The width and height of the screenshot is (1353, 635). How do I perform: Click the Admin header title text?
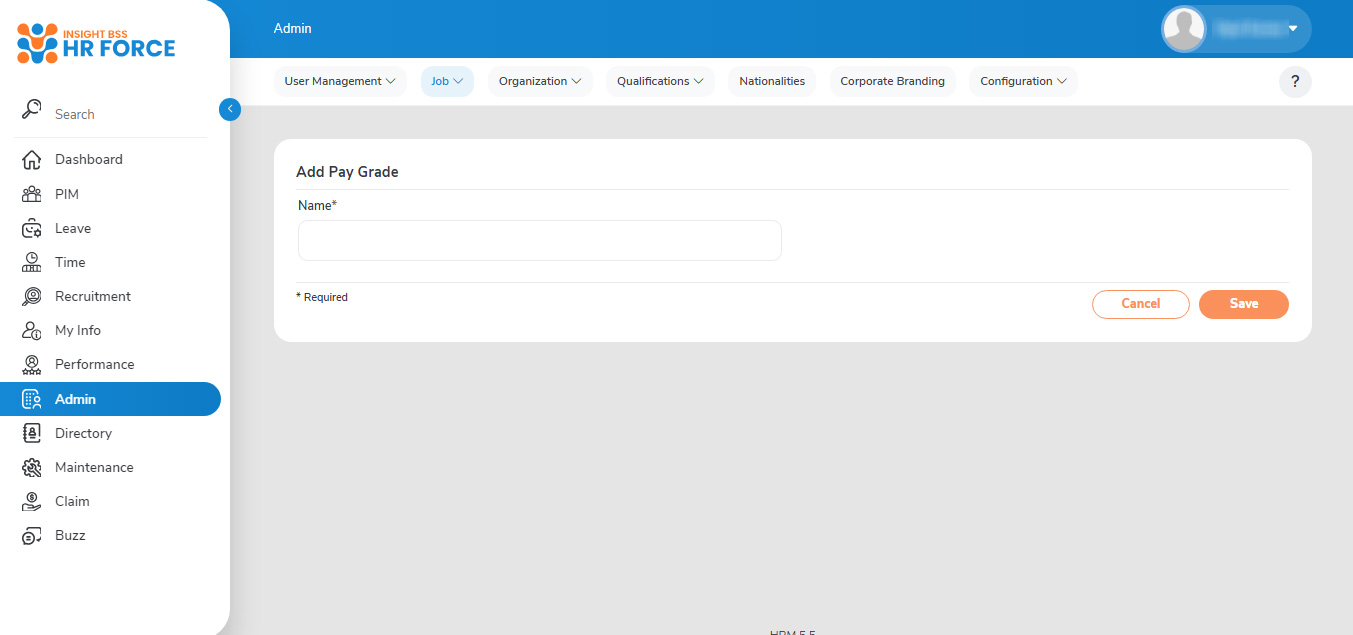tap(293, 29)
